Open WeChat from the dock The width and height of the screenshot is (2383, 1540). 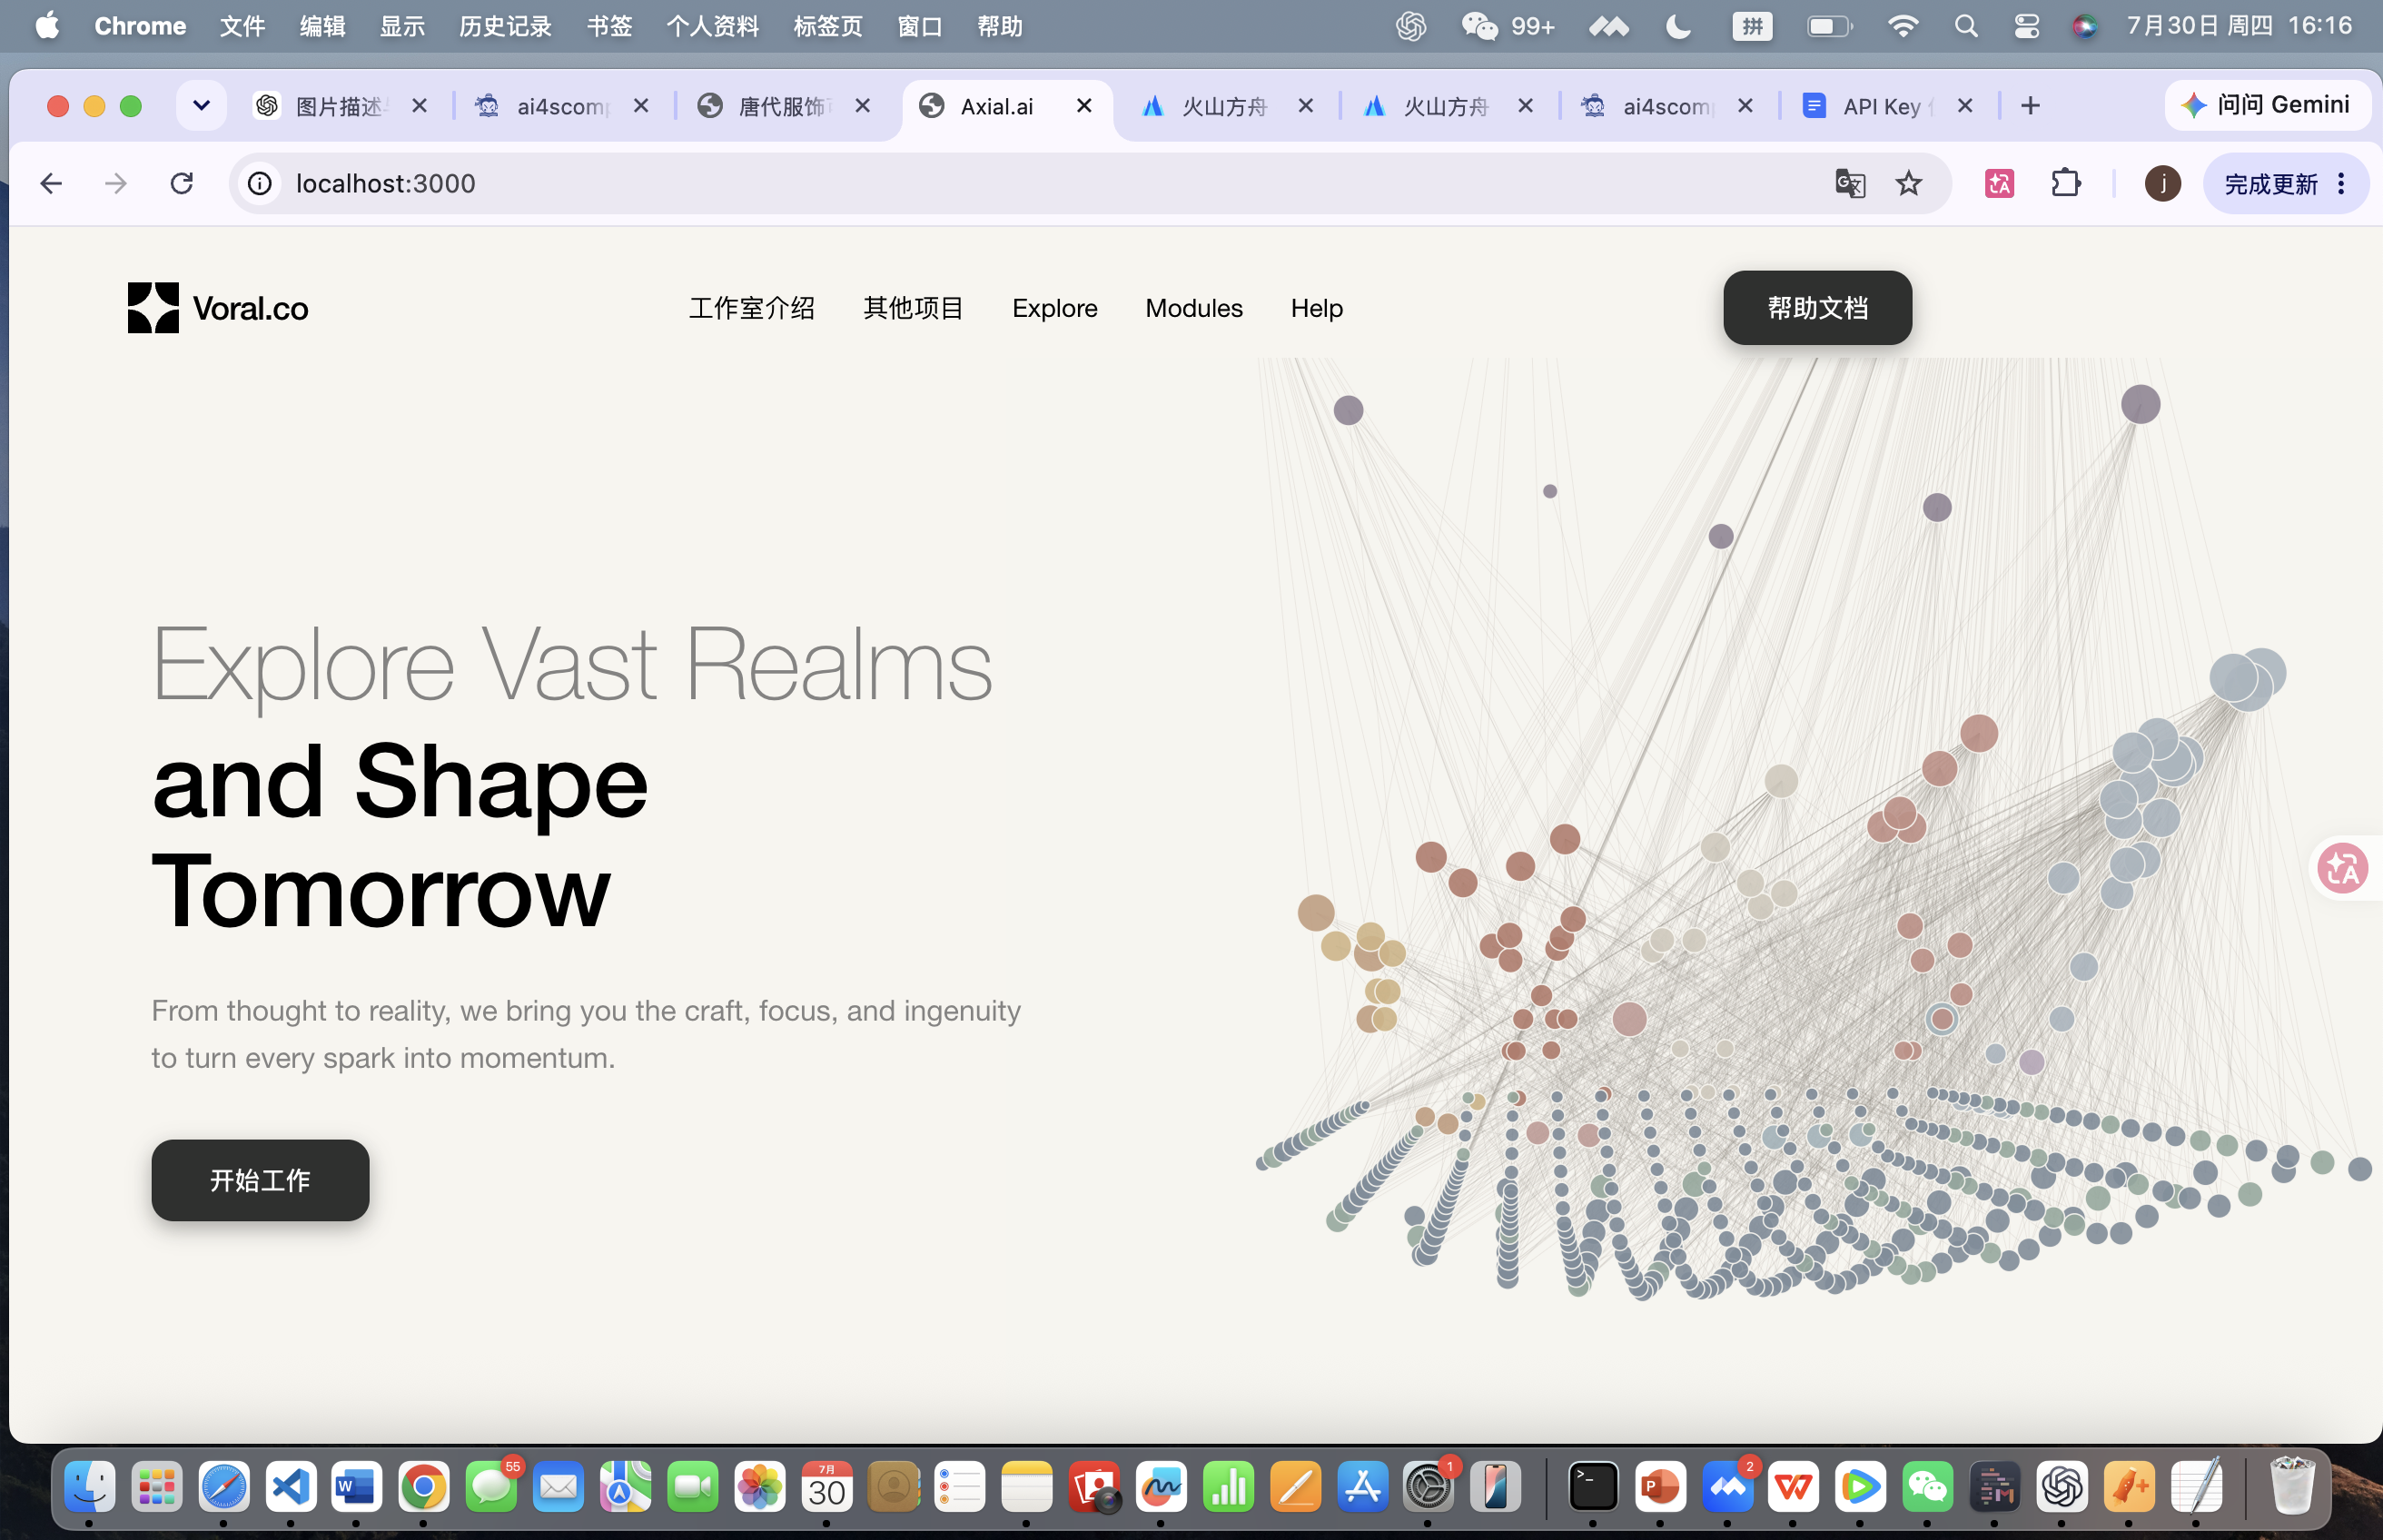pyautogui.click(x=1927, y=1487)
